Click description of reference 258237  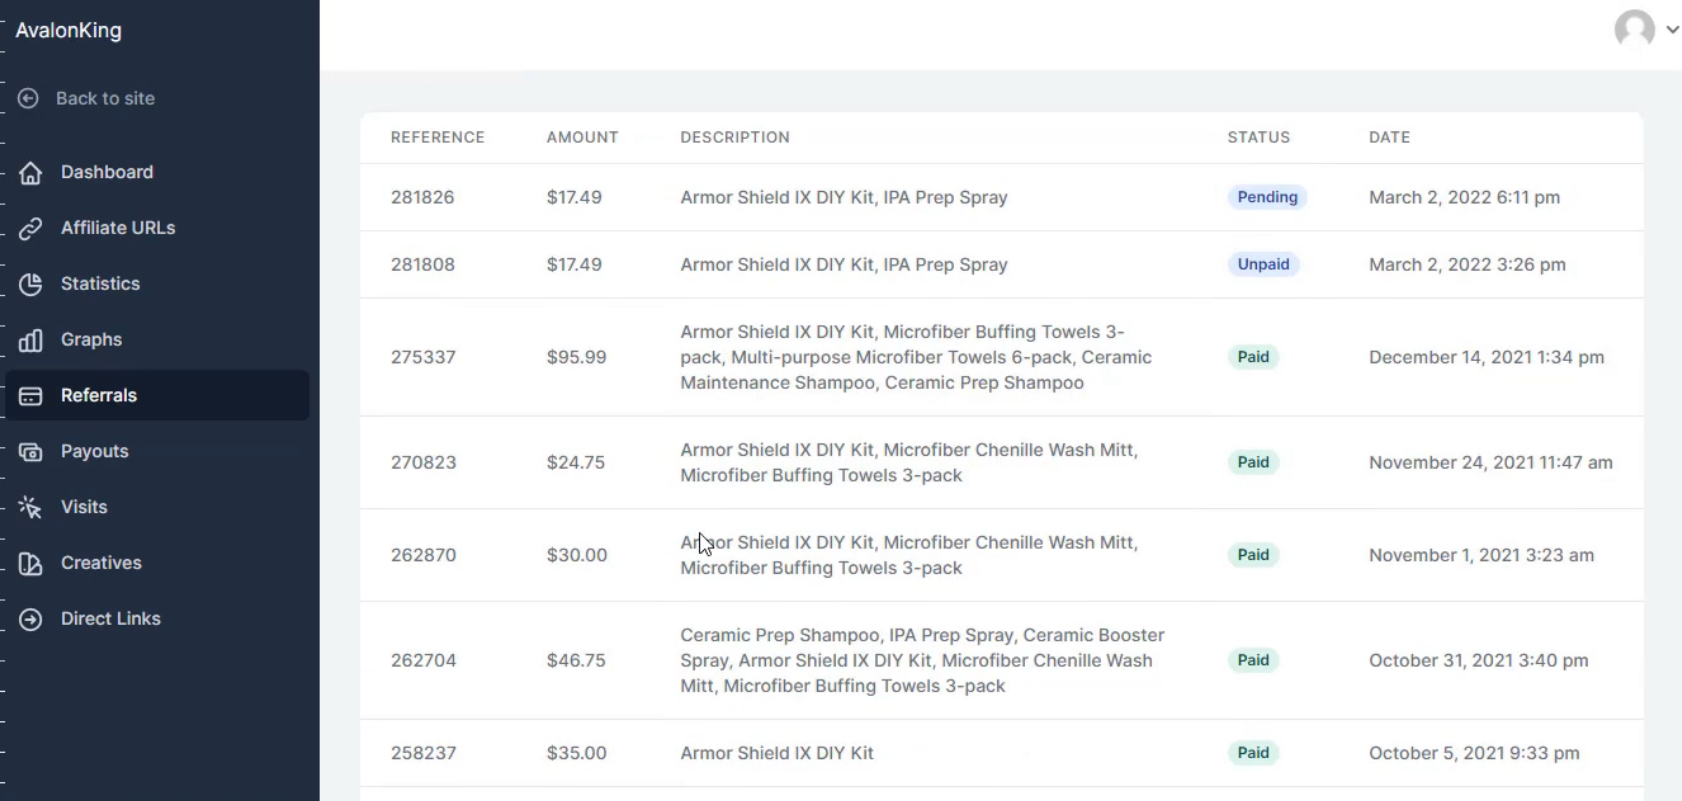pos(777,753)
